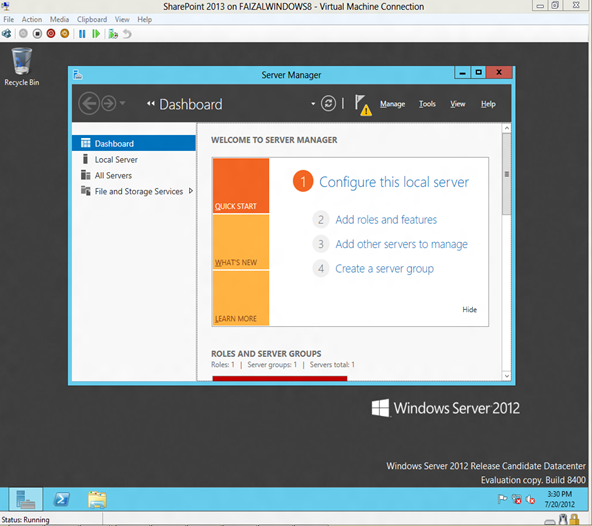Open File Explorer from the taskbar
This screenshot has height=526, width=592.
coord(97,499)
